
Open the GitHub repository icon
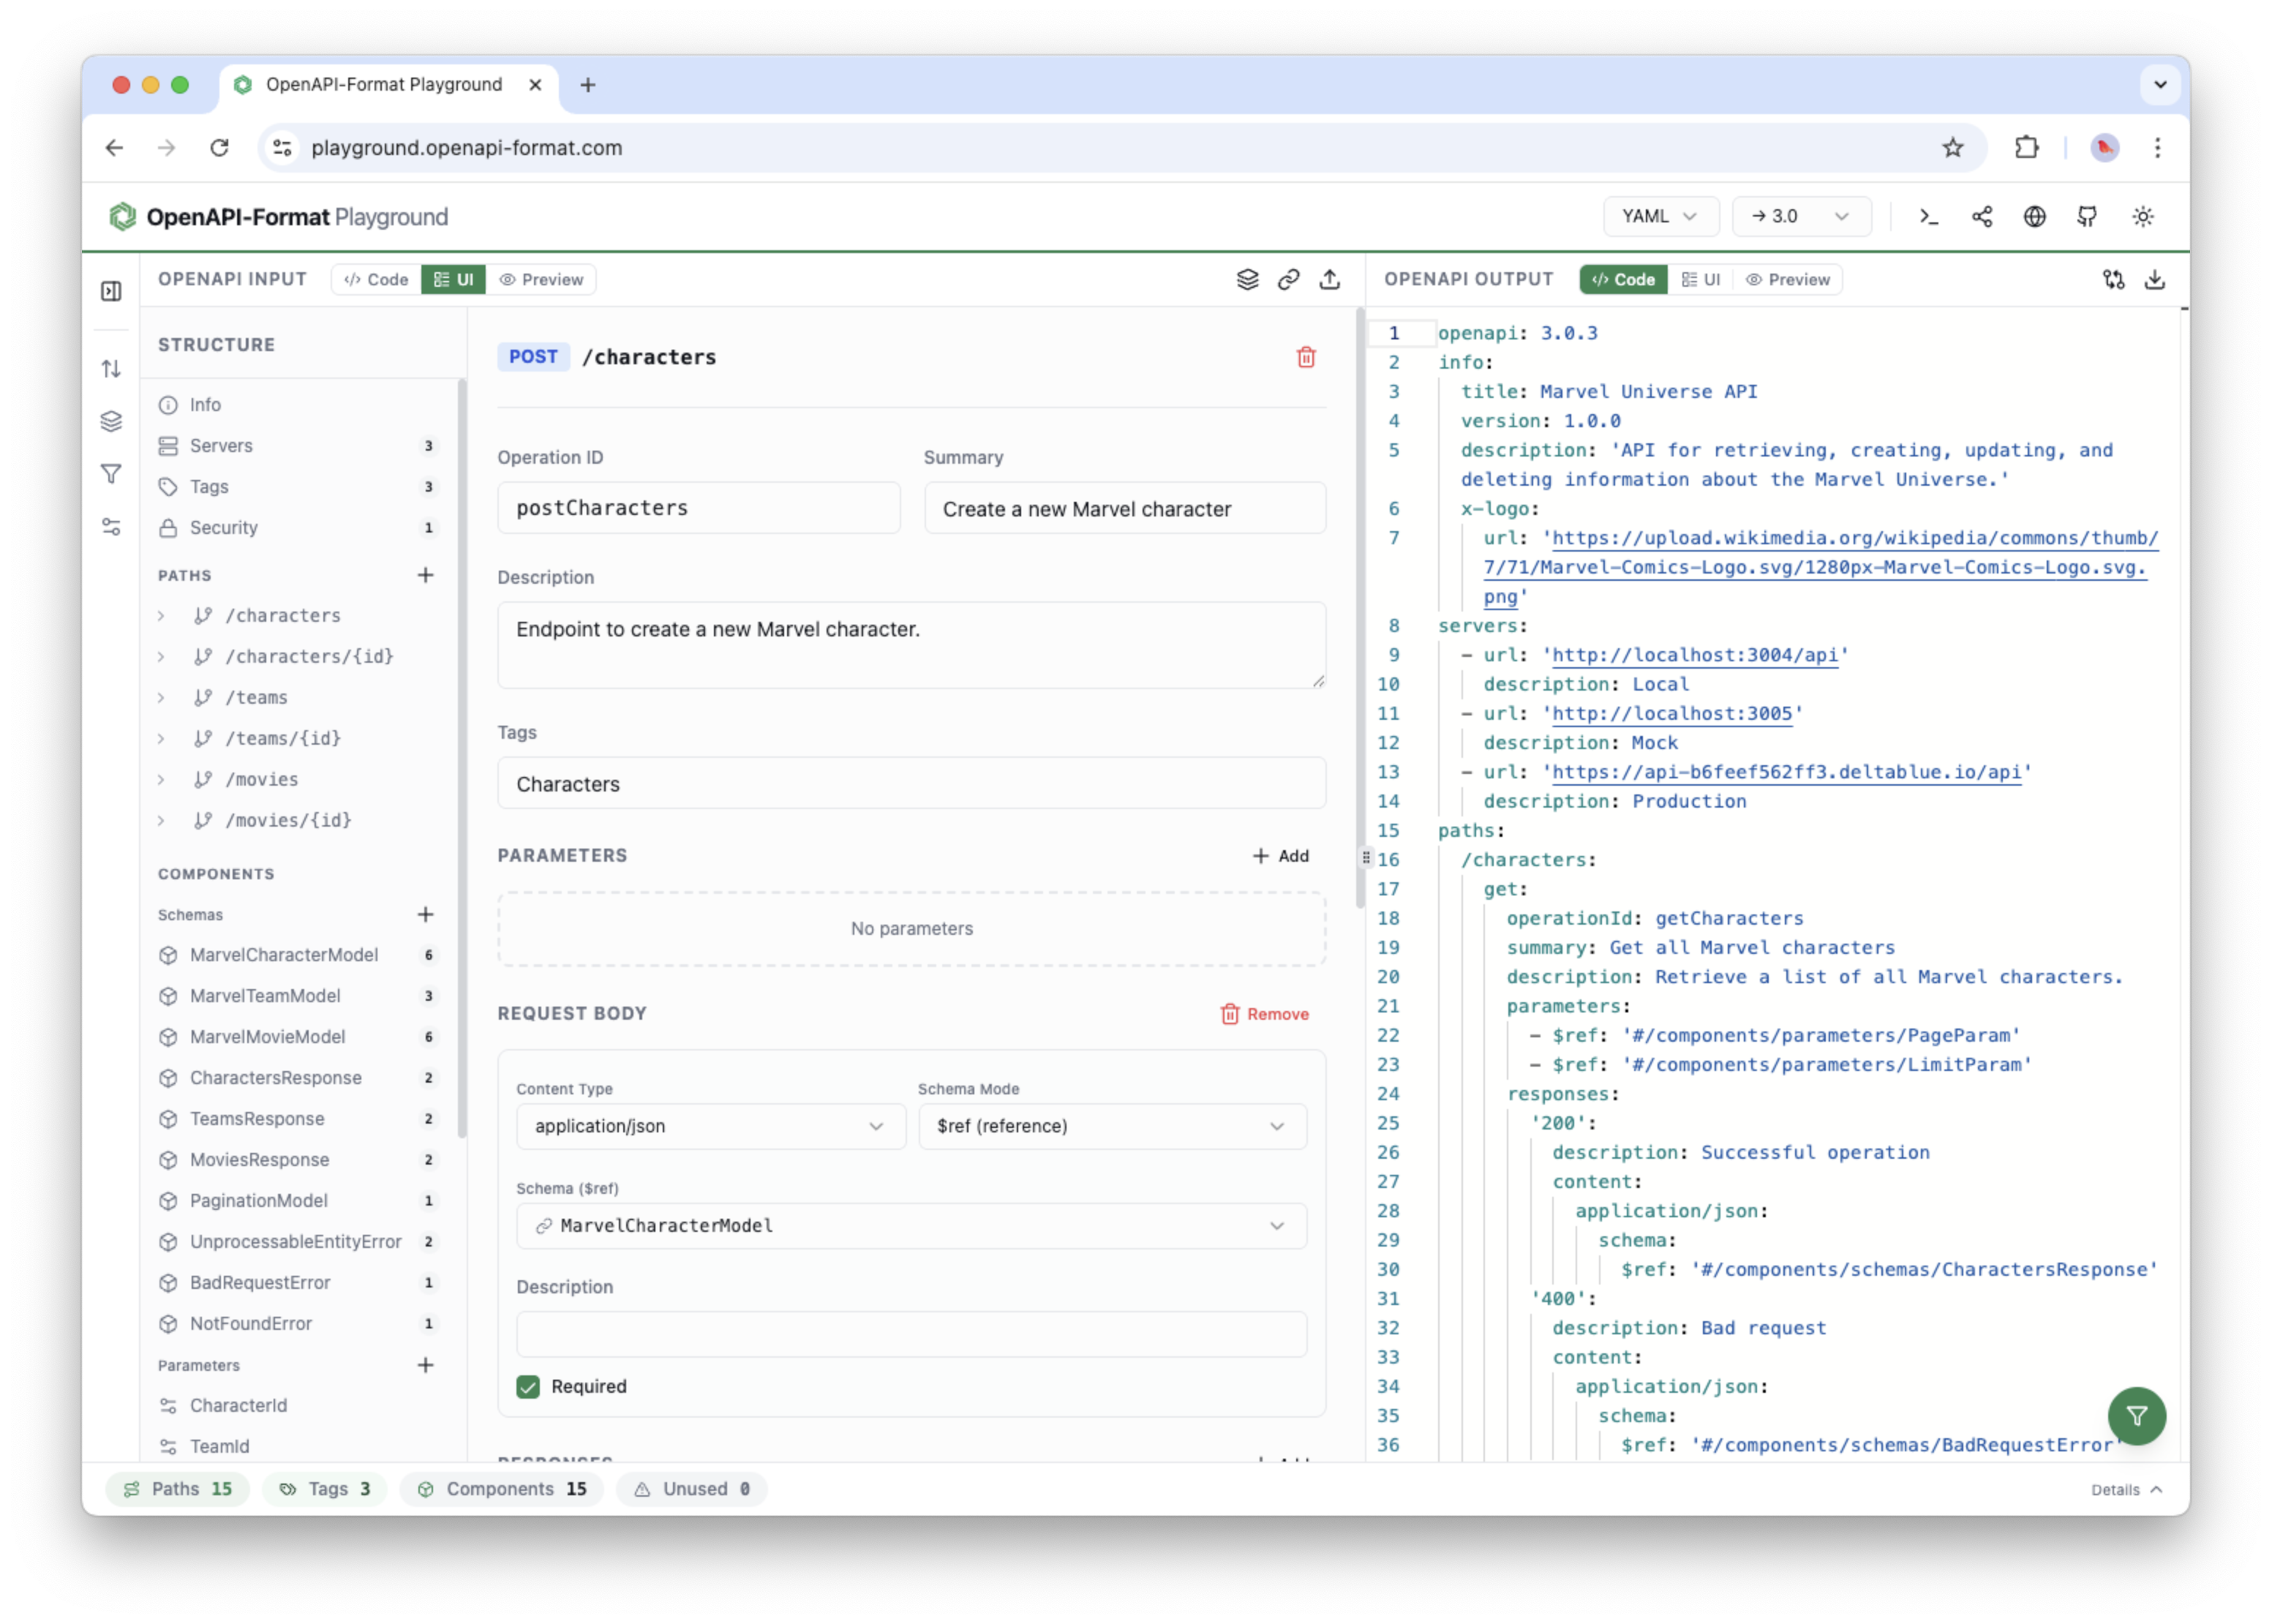2087,216
